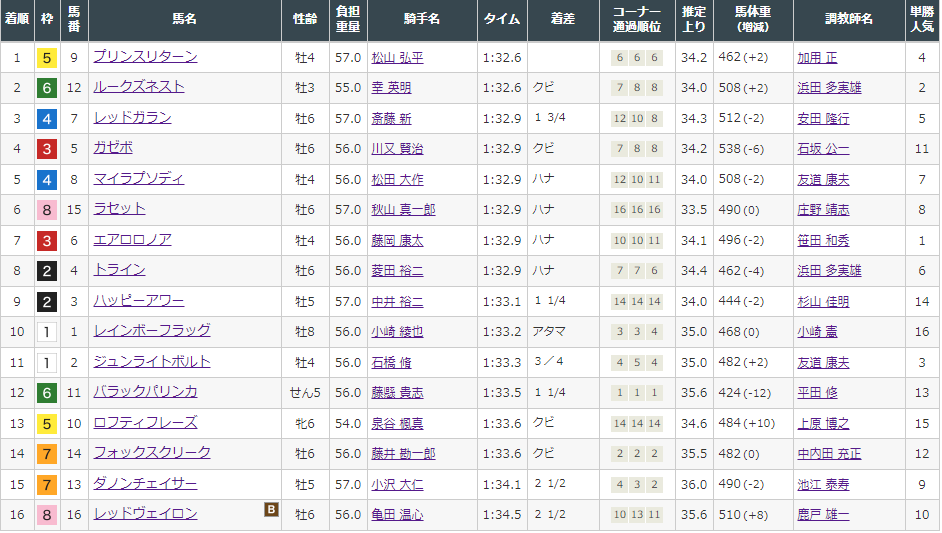Viewport: 942px width, 533px height.
Task: Open horse page for プリンスリターン
Action: [145, 56]
